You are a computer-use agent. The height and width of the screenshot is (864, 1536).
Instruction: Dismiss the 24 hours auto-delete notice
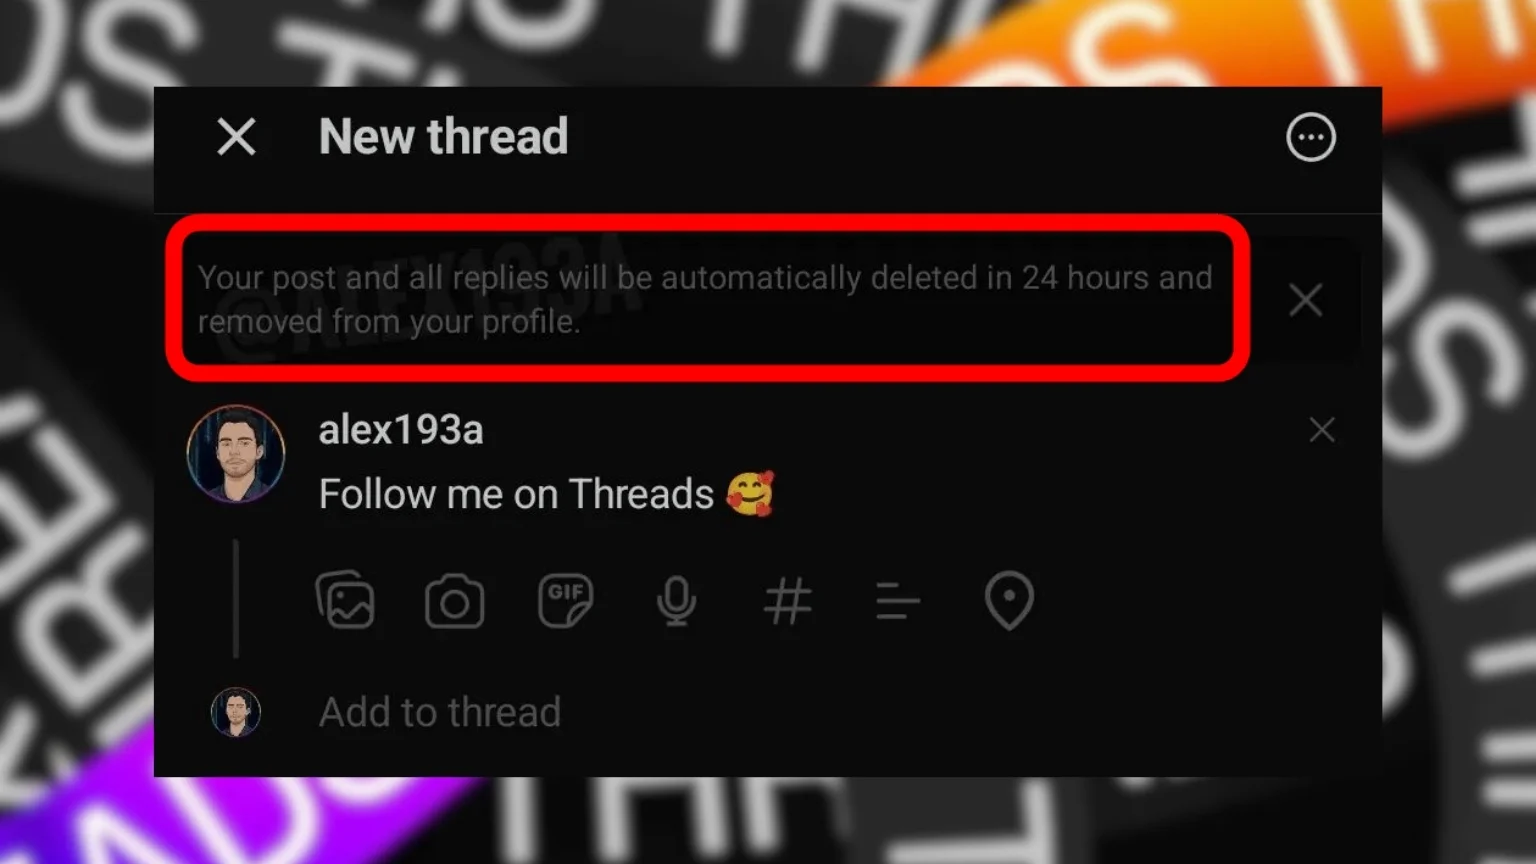1306,300
